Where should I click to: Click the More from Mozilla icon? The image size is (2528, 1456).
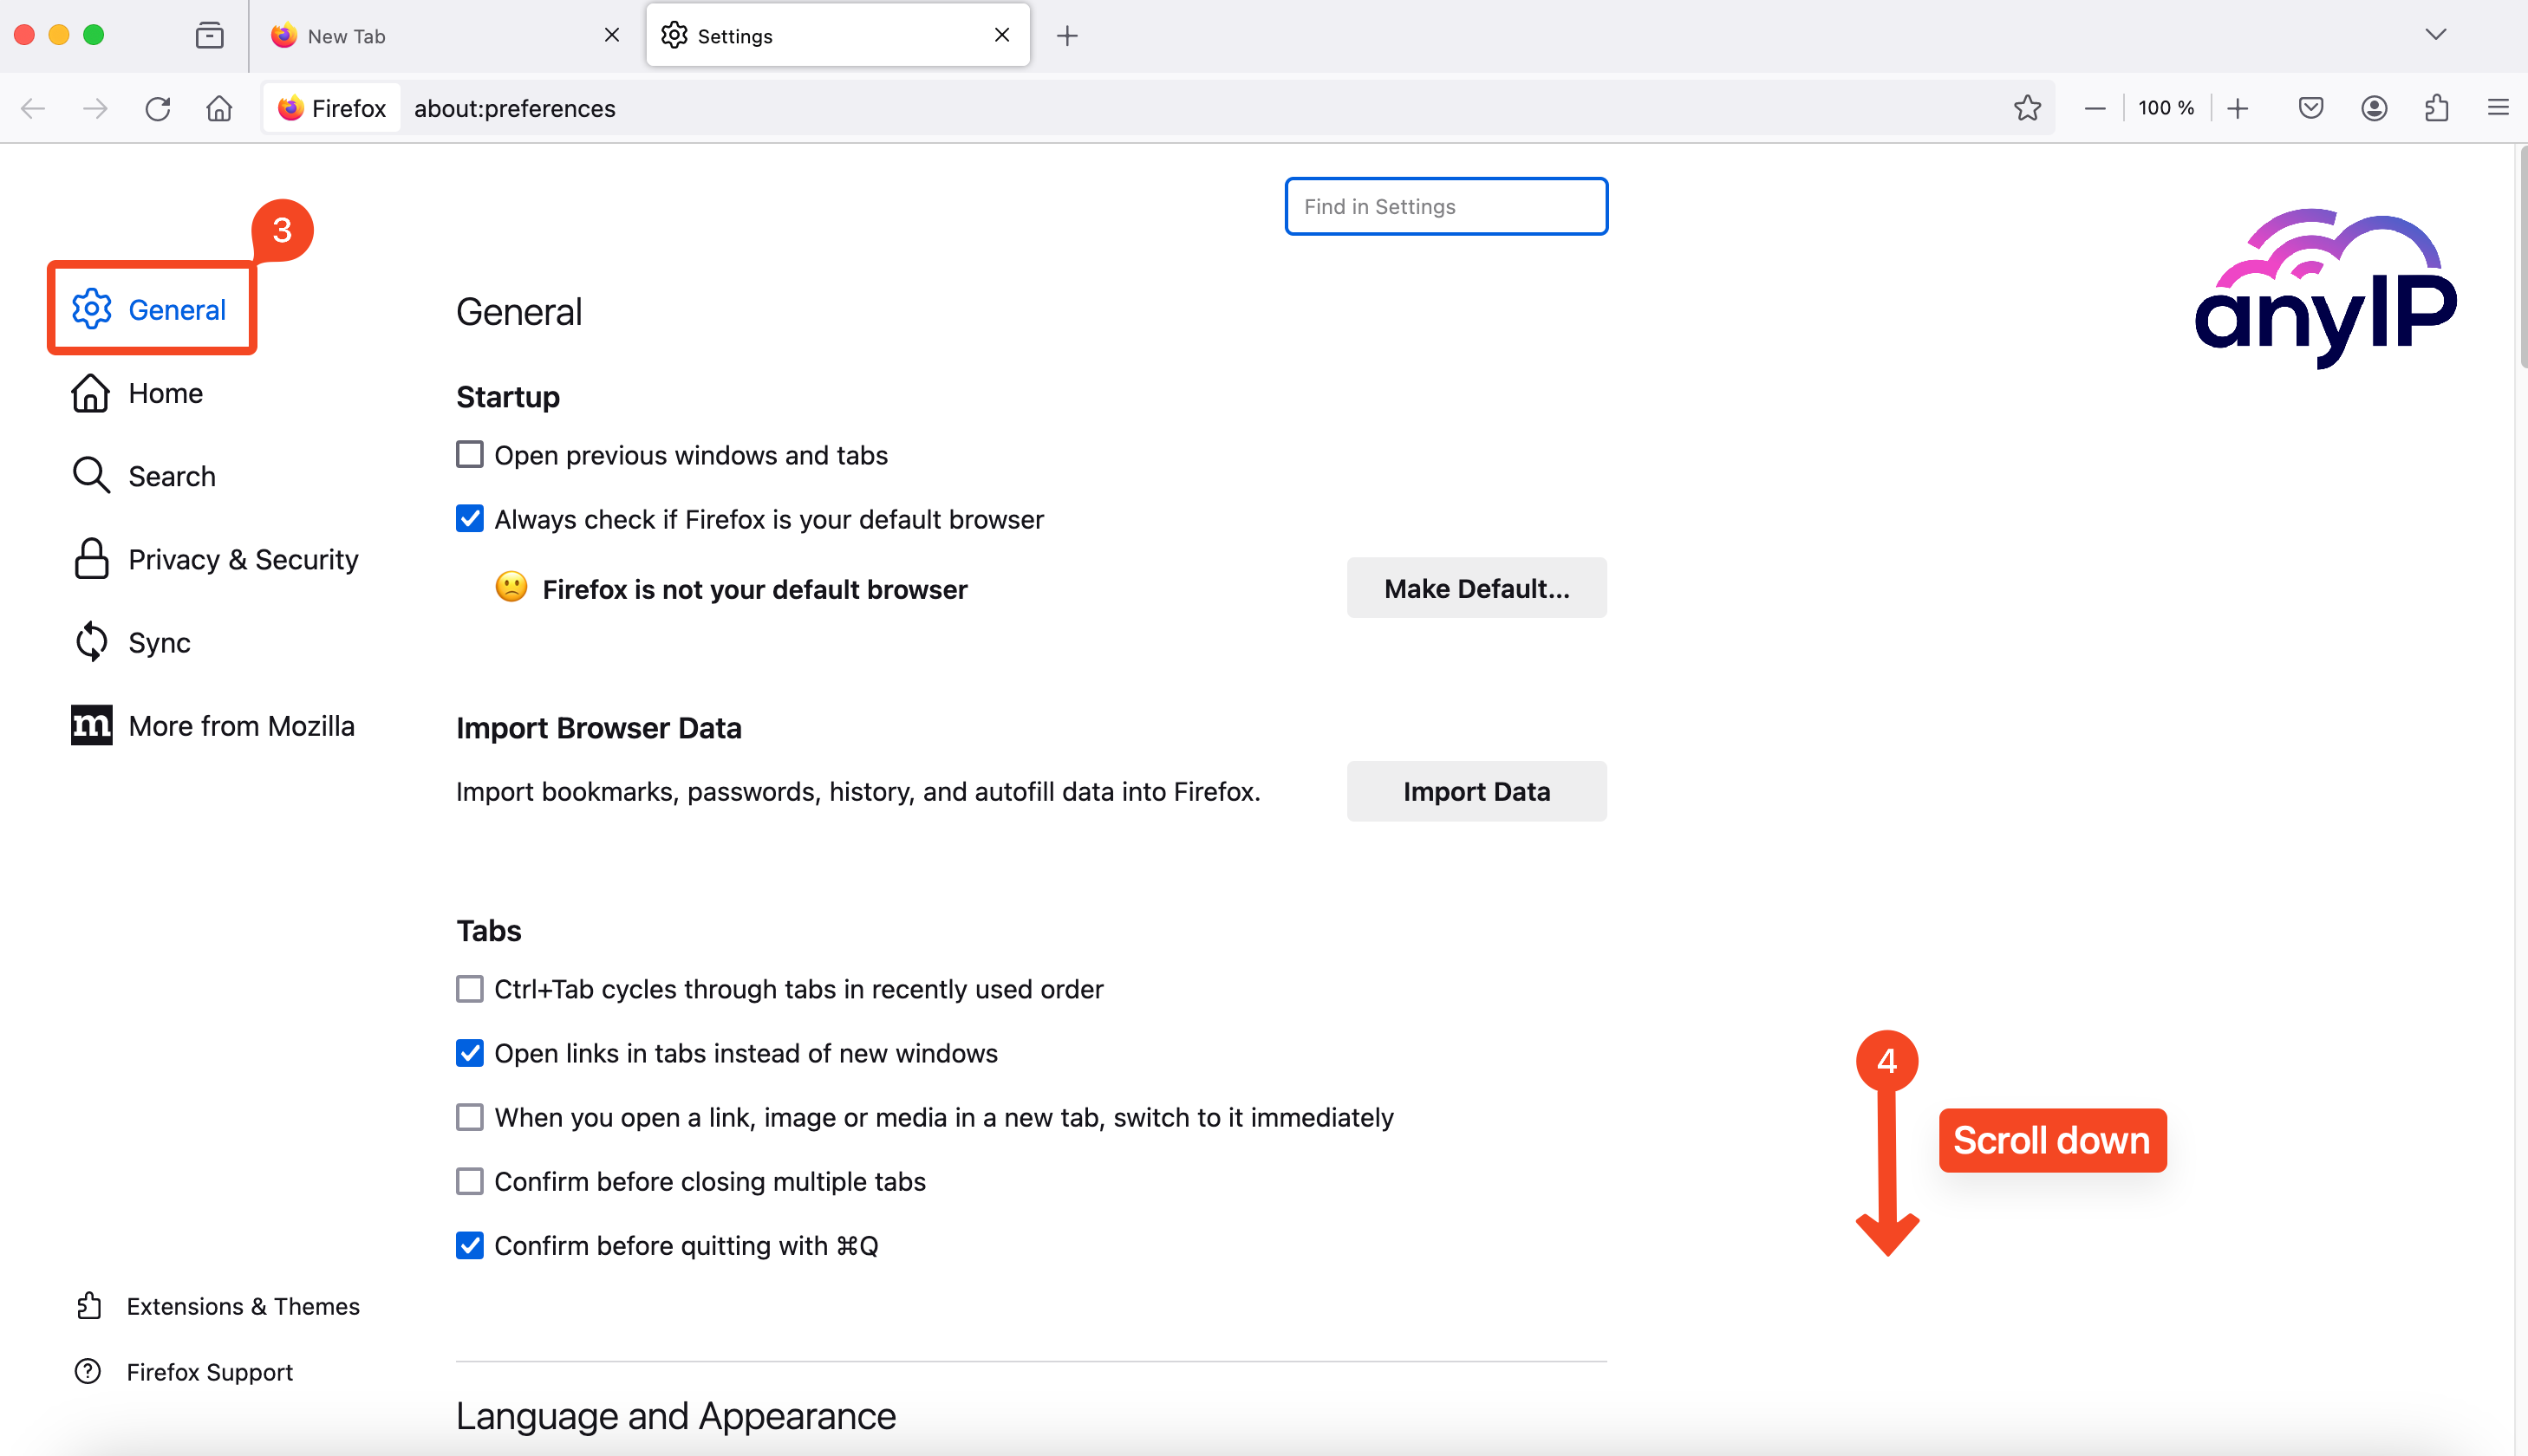88,725
